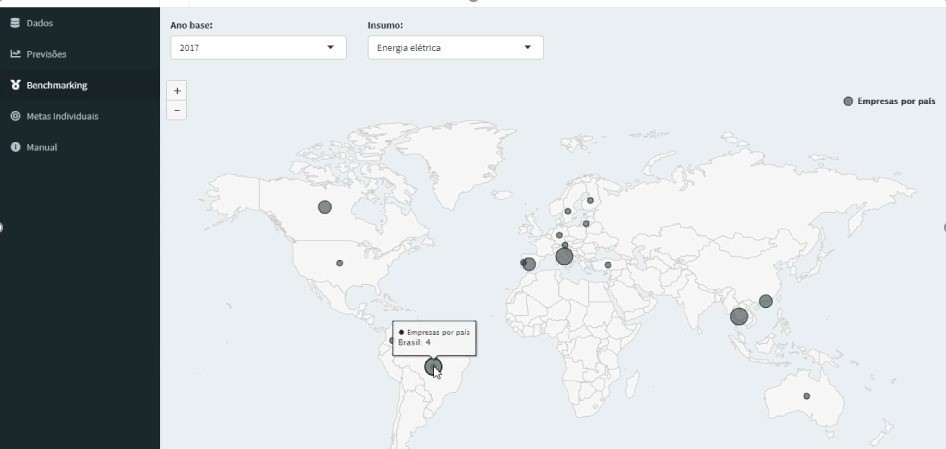
Task: Click the Dados database icon
Action: pos(15,23)
